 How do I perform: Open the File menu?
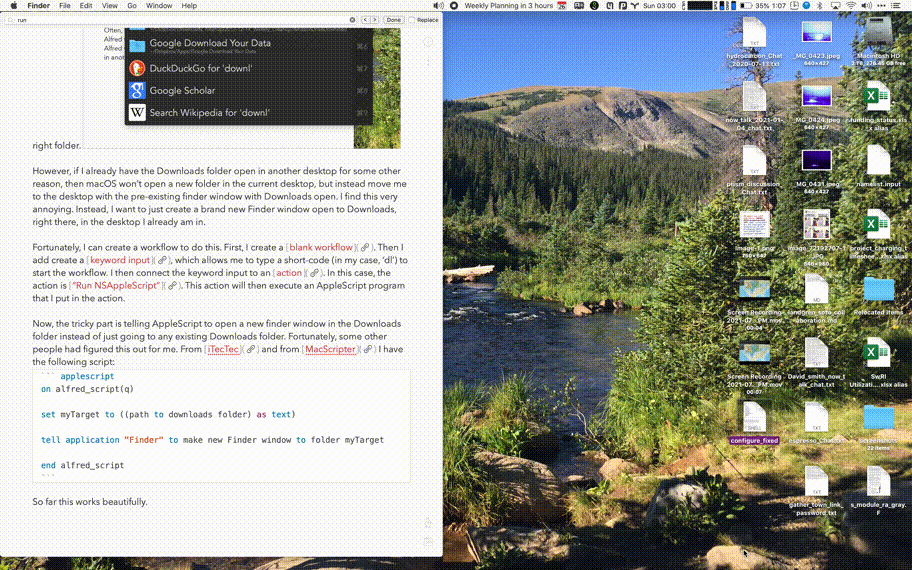[65, 5]
